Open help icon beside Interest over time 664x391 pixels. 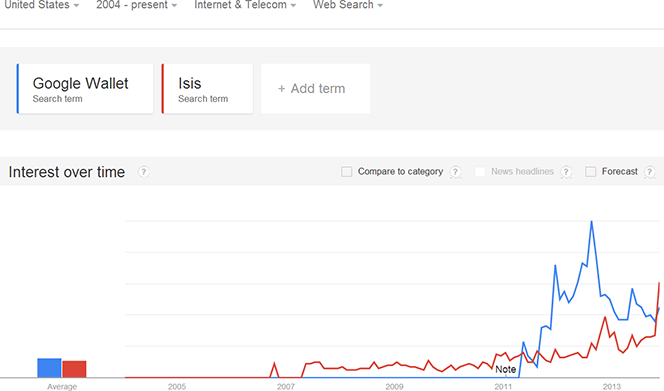[144, 172]
